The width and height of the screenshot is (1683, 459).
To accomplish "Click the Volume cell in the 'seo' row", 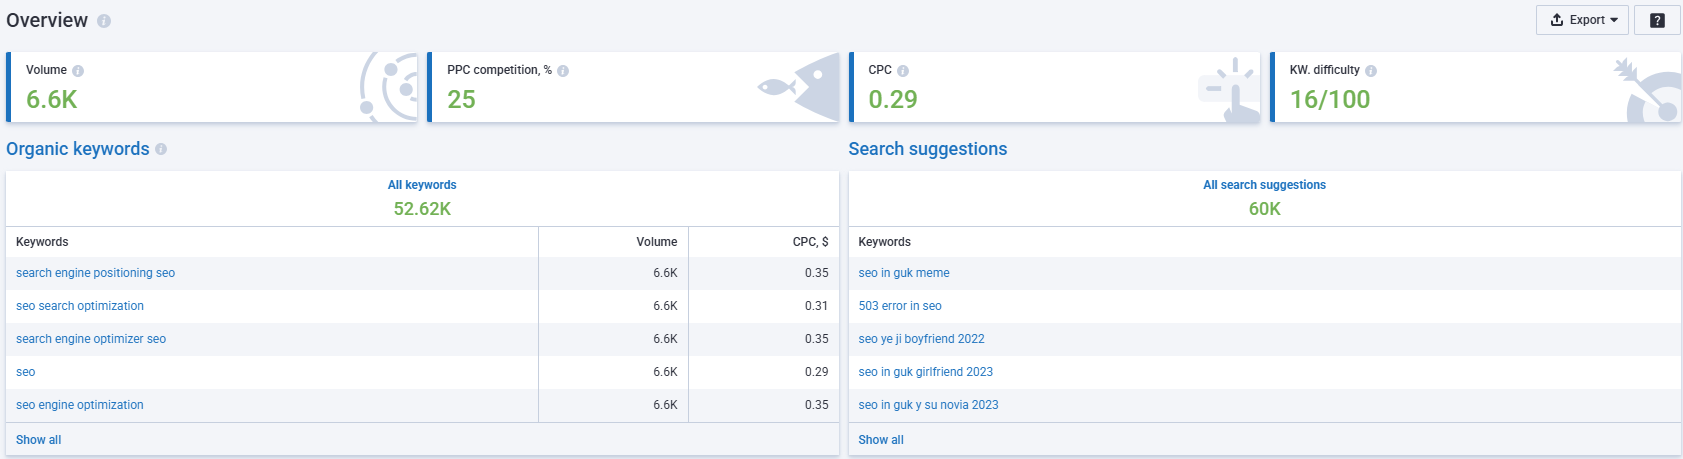I will pyautogui.click(x=665, y=372).
